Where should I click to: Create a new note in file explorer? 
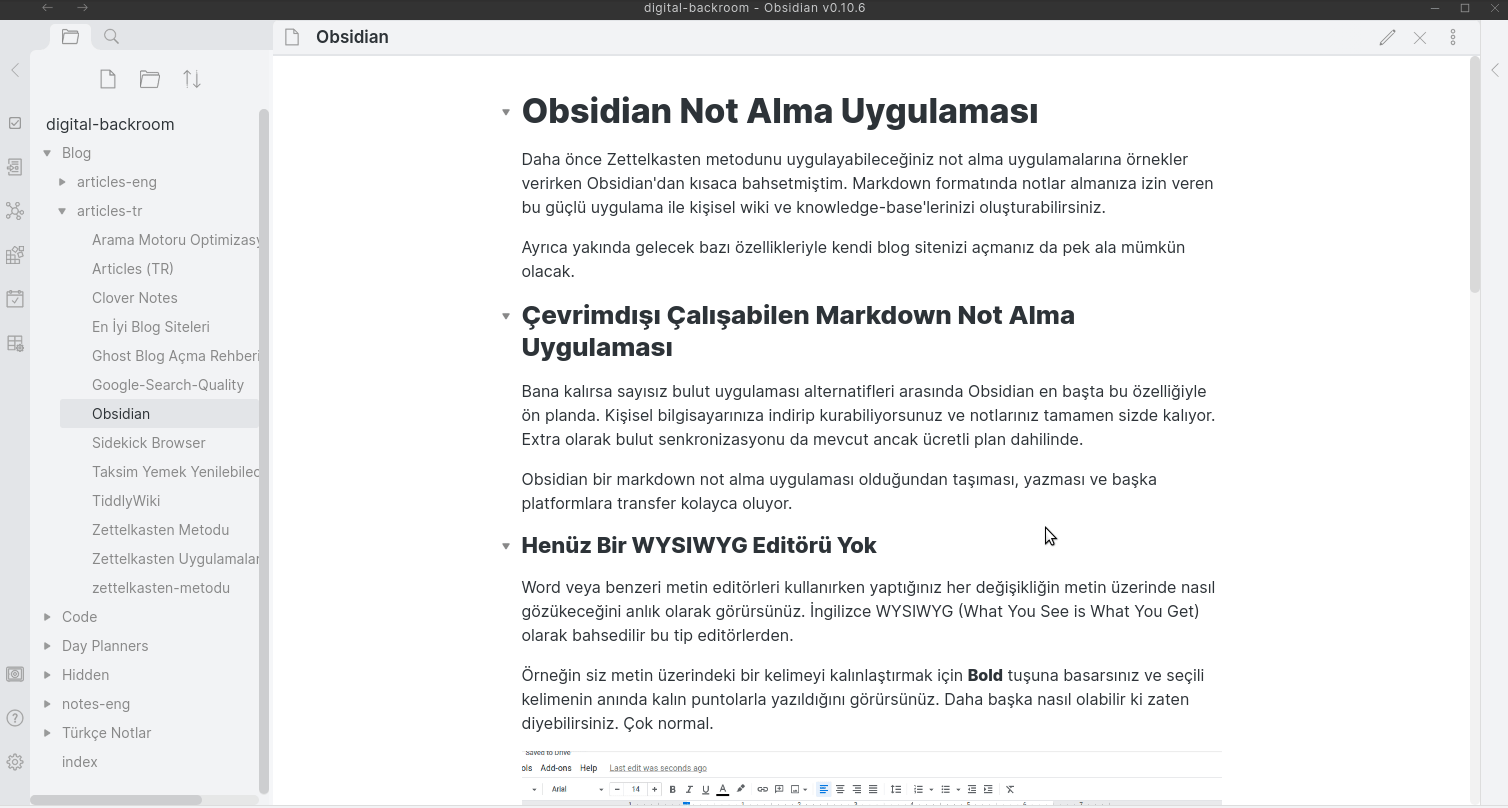click(108, 79)
